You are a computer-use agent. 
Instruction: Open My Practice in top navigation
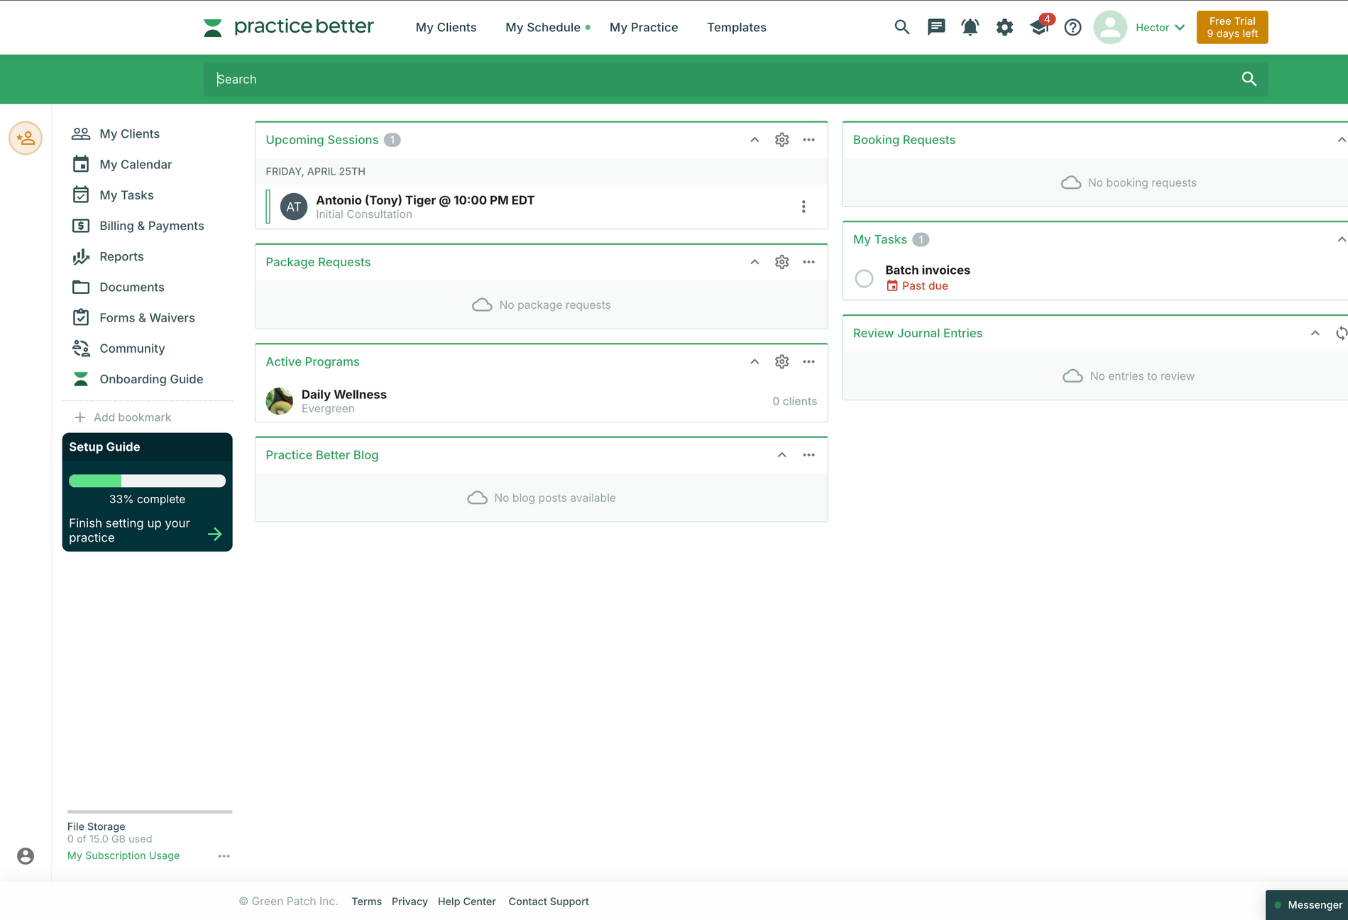(644, 27)
